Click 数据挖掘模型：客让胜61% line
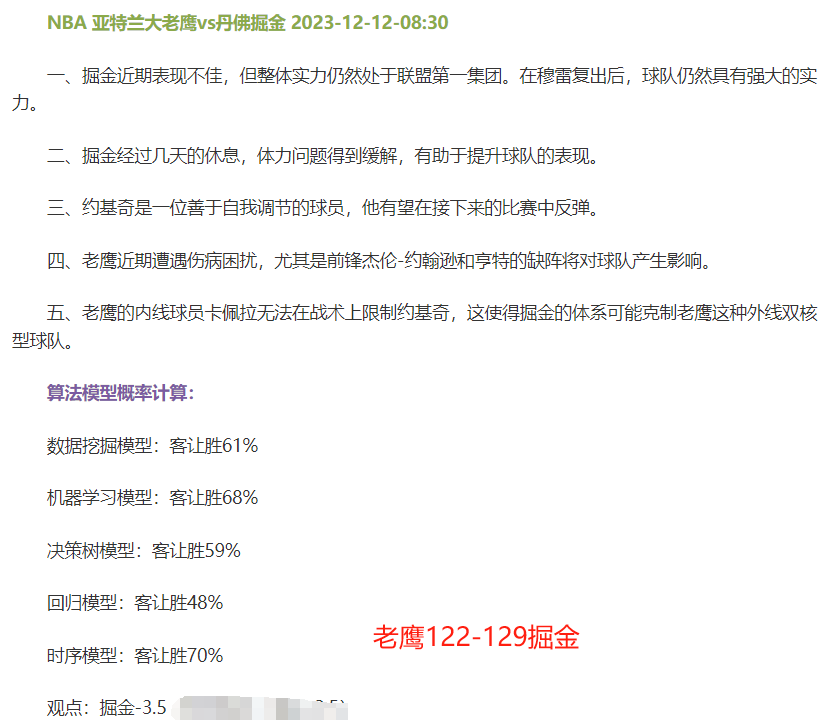 [152, 445]
